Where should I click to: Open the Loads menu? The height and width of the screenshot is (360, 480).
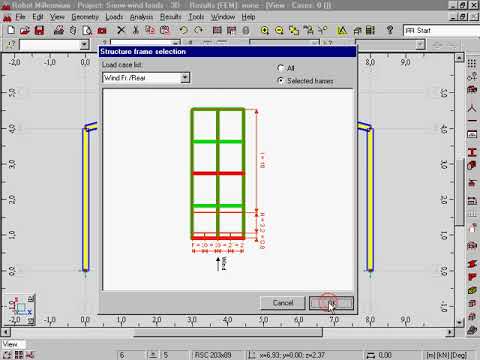(x=114, y=17)
